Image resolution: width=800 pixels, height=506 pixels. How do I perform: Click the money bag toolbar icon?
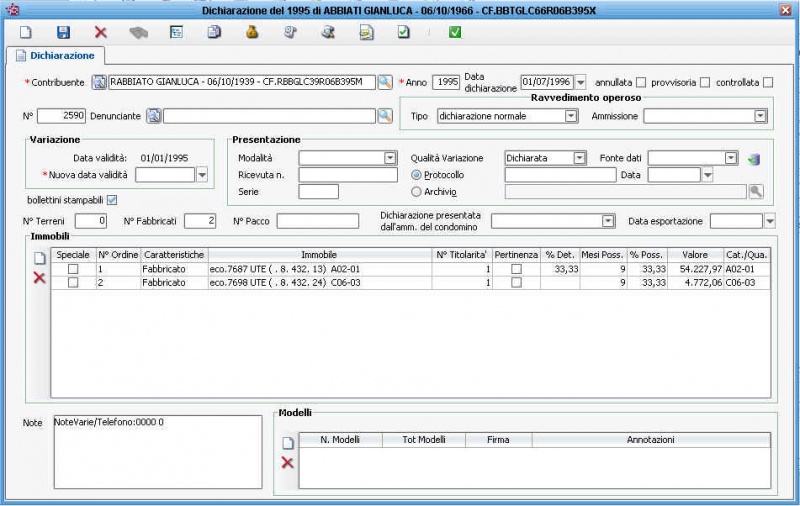pos(252,32)
